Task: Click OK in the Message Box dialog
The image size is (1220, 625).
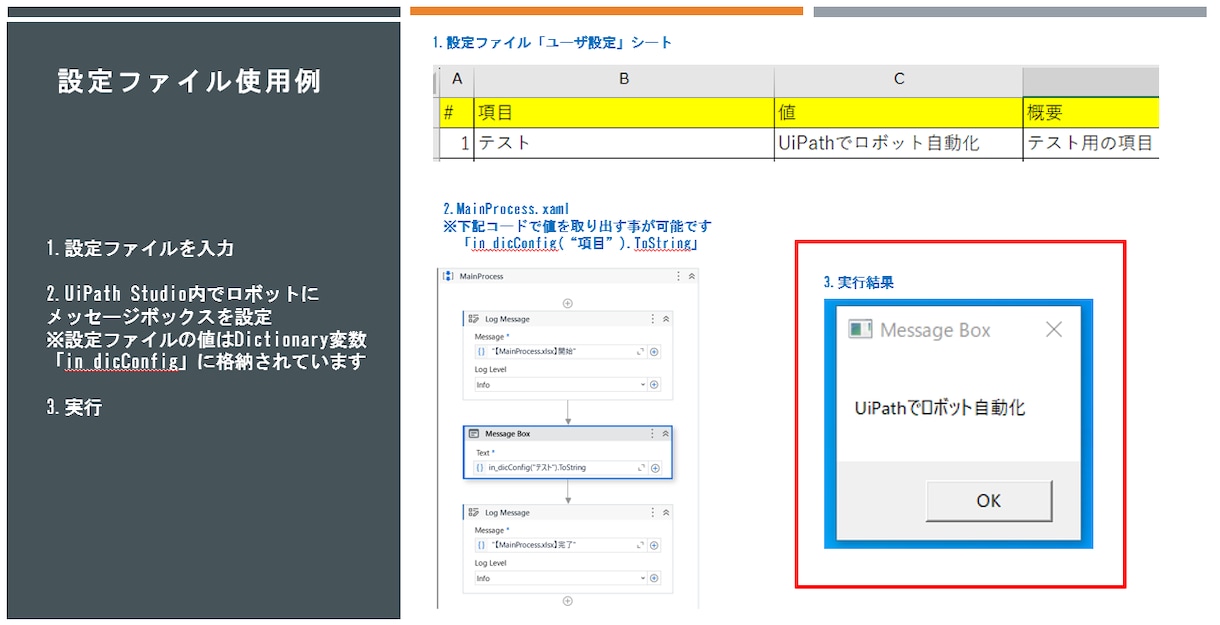Action: (988, 501)
